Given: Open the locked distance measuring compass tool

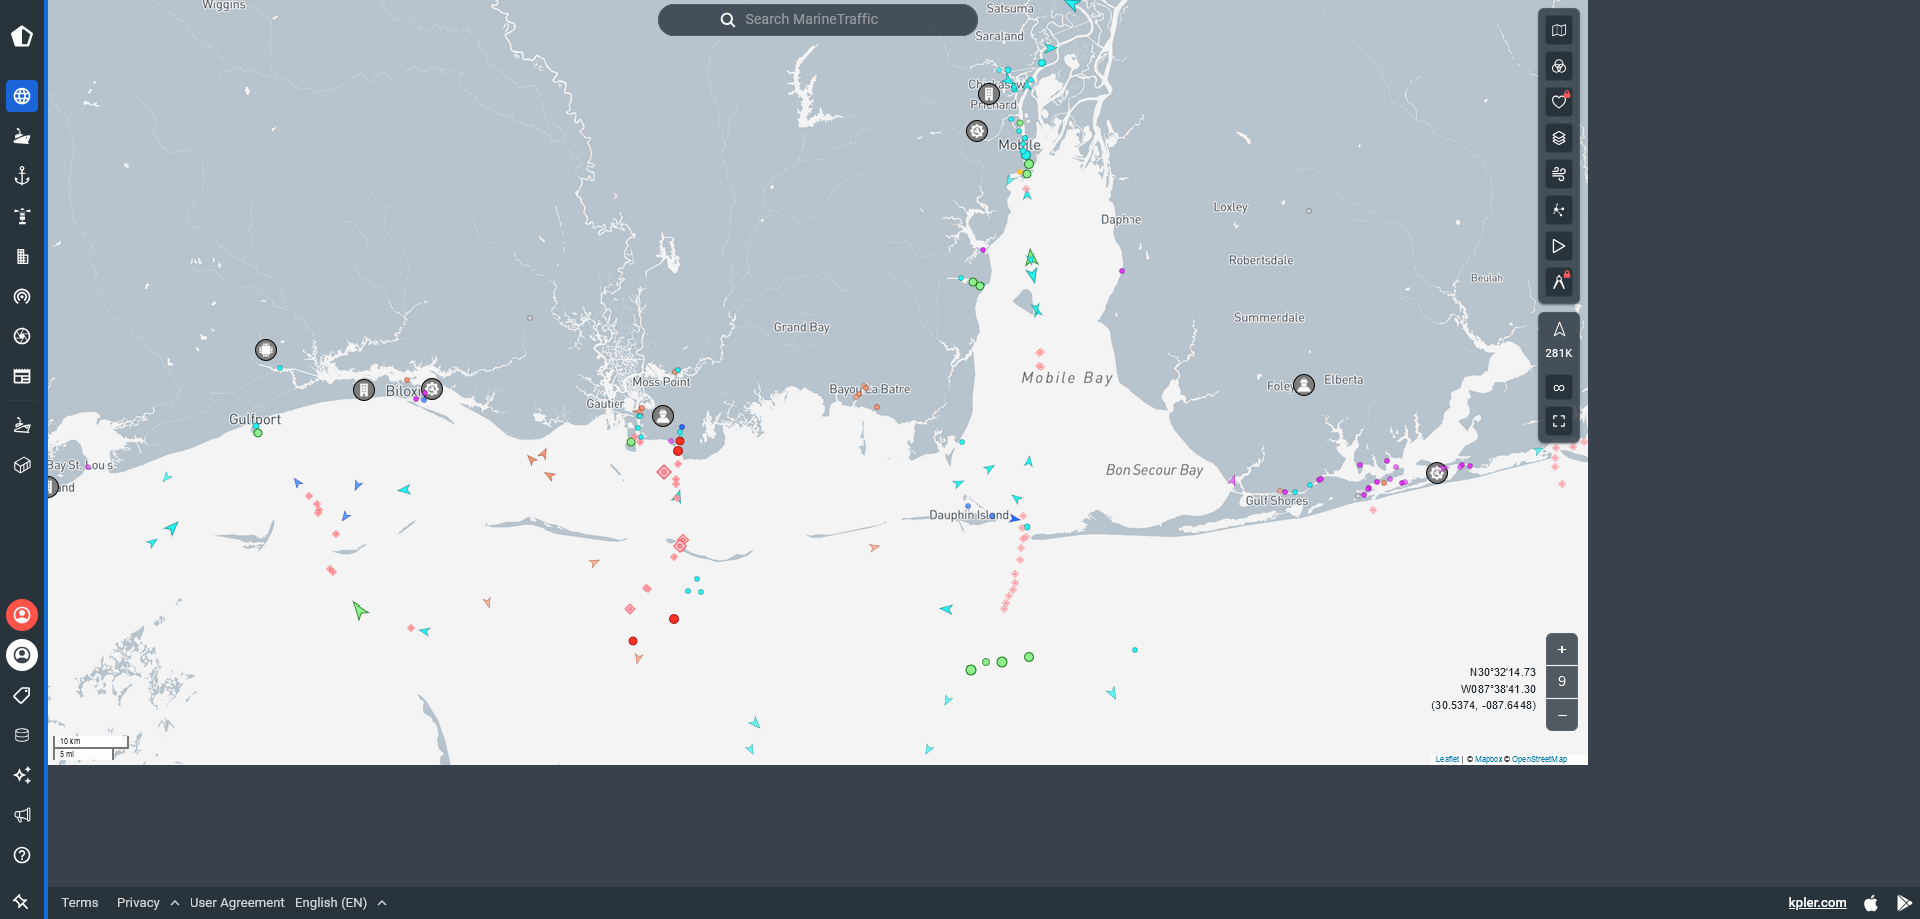Looking at the screenshot, I should (x=1559, y=282).
